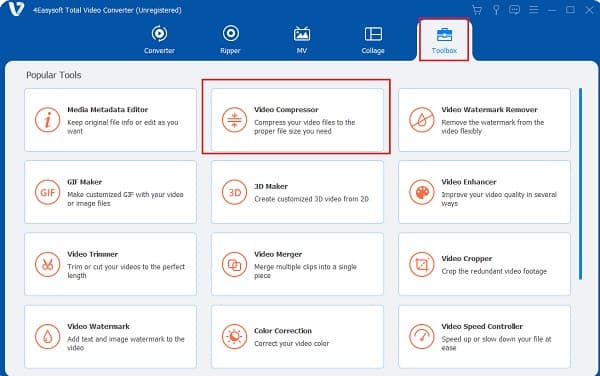This screenshot has width=600, height=376.
Task: Click 'Speed up or slow down' text
Action: (496, 343)
